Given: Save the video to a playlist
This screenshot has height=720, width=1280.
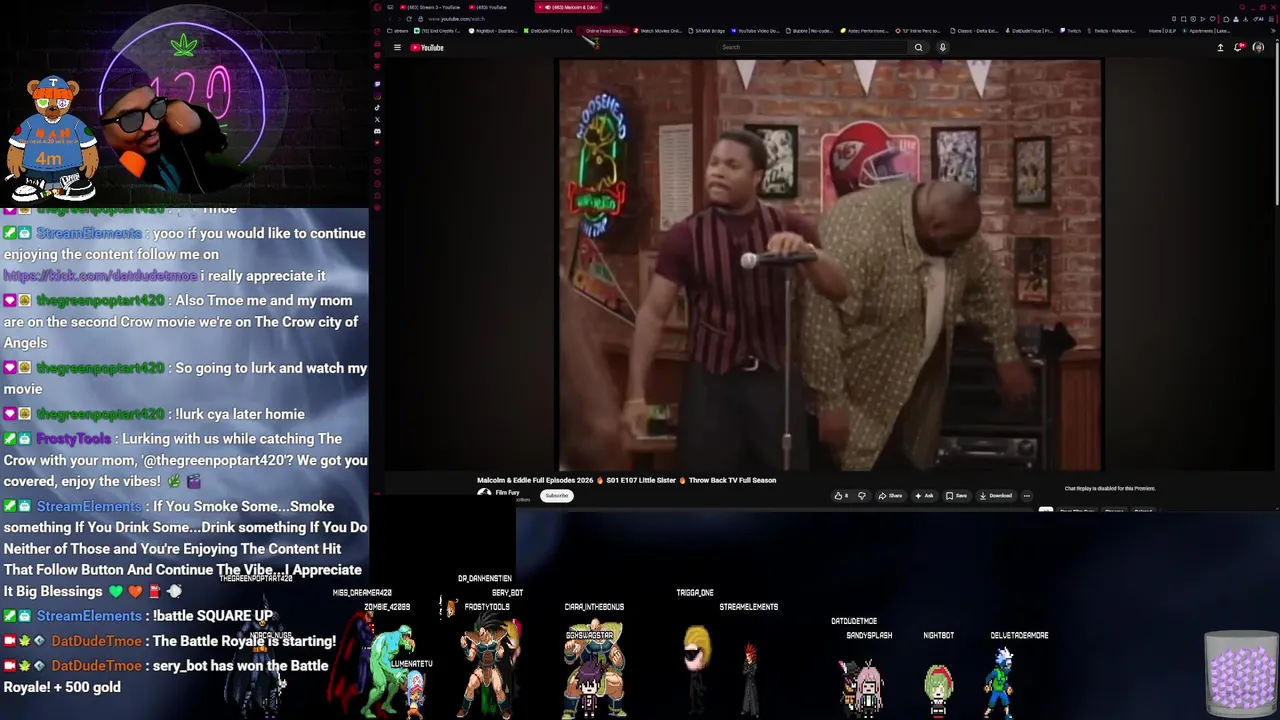Looking at the screenshot, I should pyautogui.click(x=957, y=495).
